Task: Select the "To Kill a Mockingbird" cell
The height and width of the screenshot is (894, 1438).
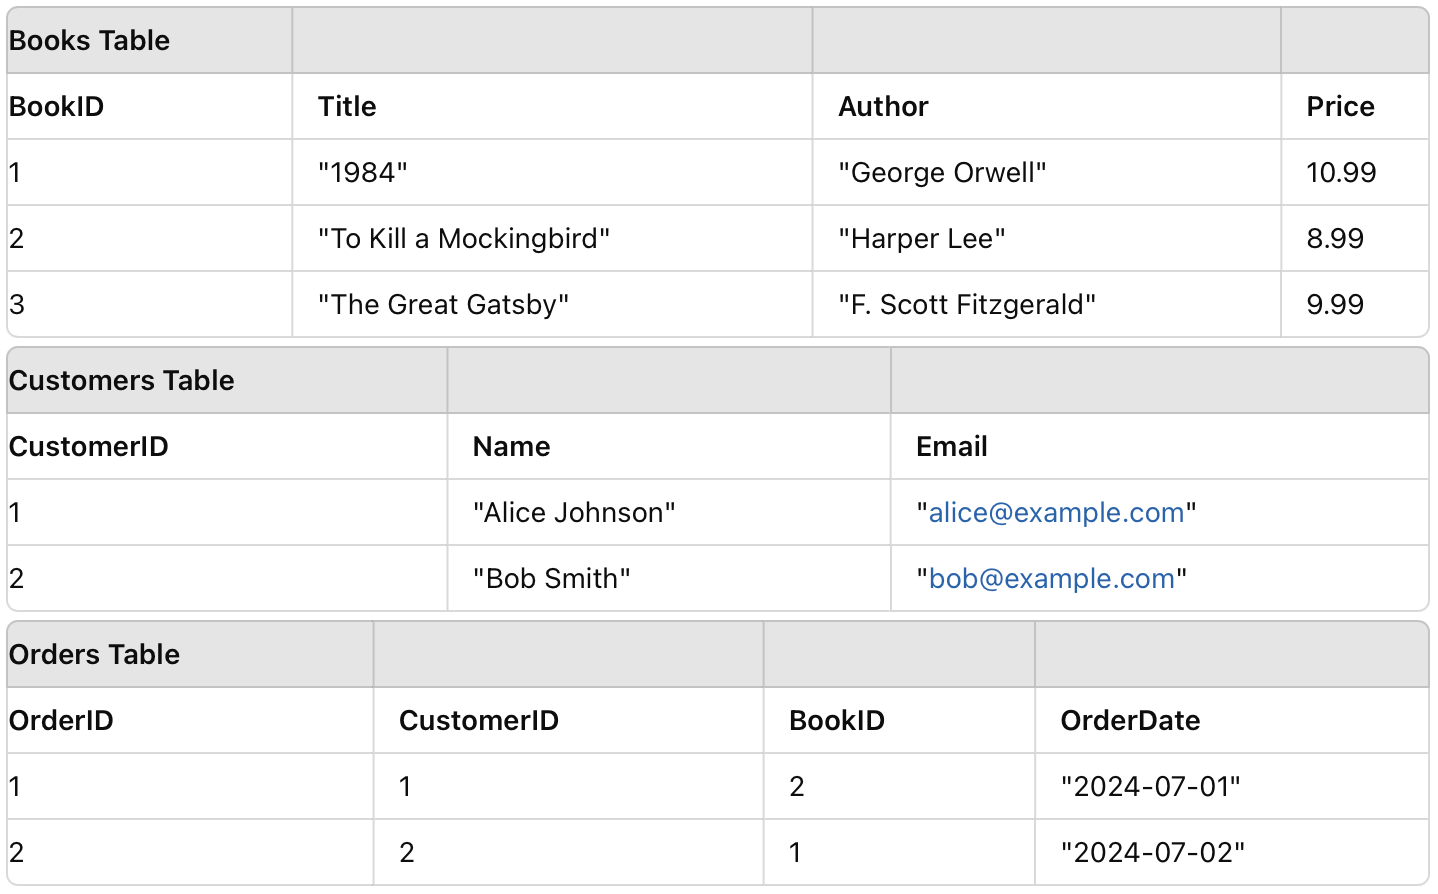Action: pos(464,239)
